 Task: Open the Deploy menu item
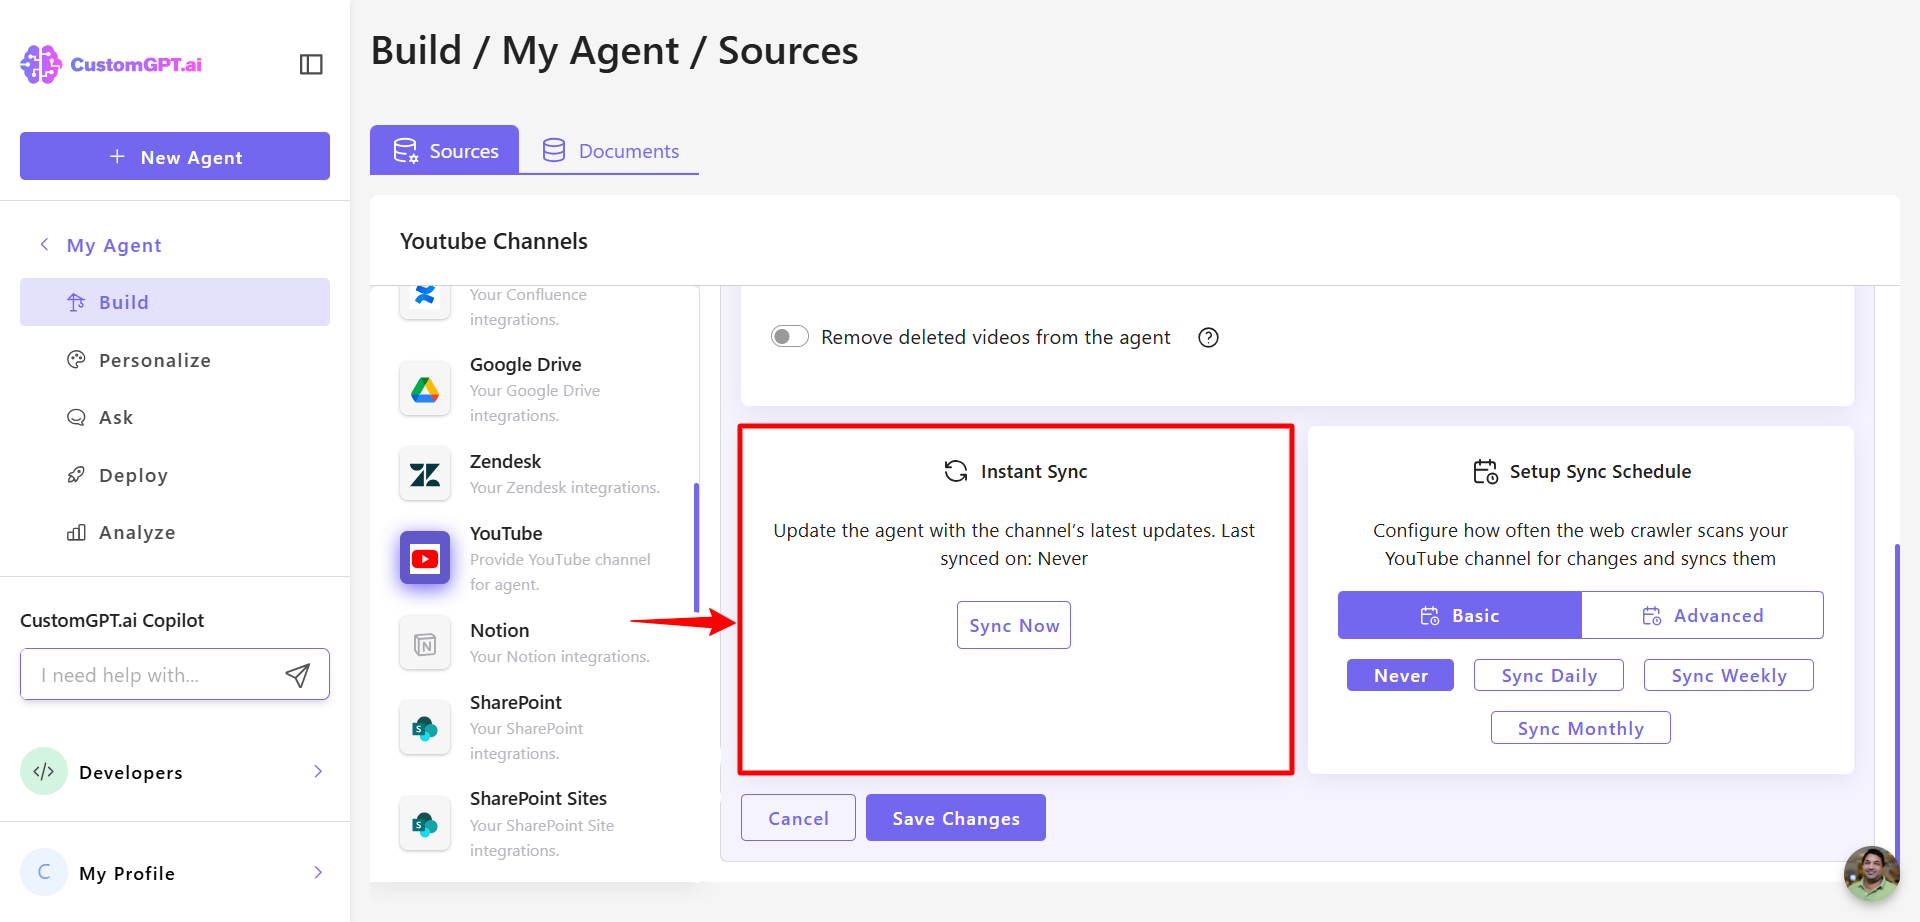(175, 475)
